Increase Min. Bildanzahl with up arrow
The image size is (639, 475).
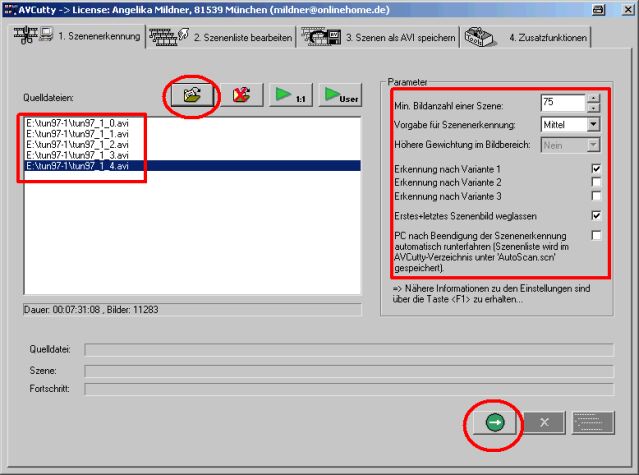tap(593, 98)
